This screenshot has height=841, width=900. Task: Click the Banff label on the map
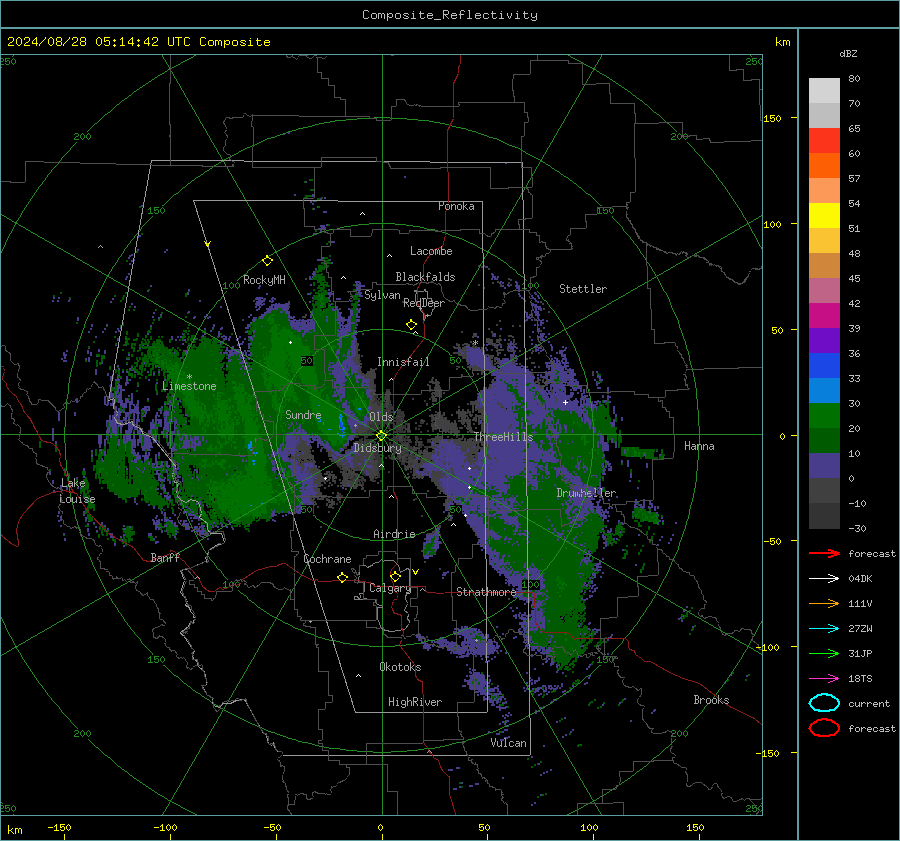pos(165,557)
